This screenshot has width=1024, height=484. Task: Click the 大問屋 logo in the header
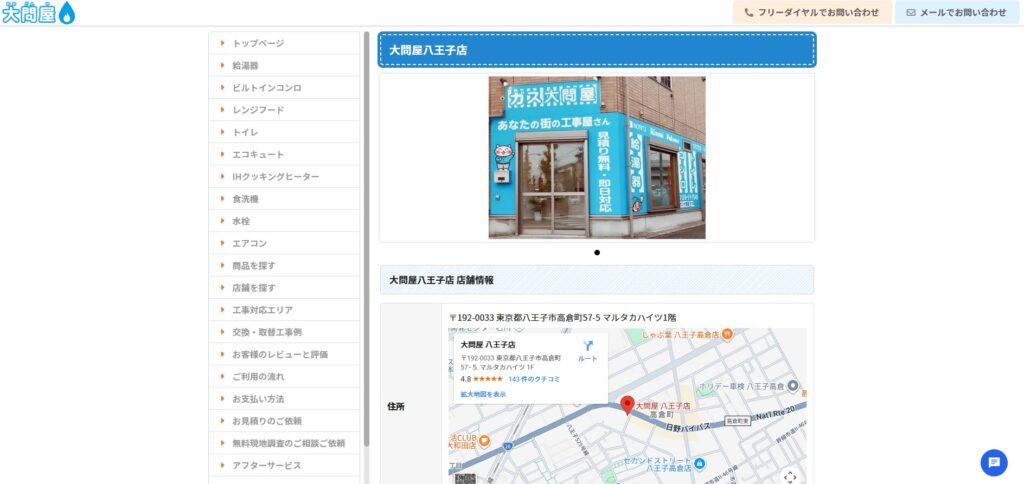point(38,13)
